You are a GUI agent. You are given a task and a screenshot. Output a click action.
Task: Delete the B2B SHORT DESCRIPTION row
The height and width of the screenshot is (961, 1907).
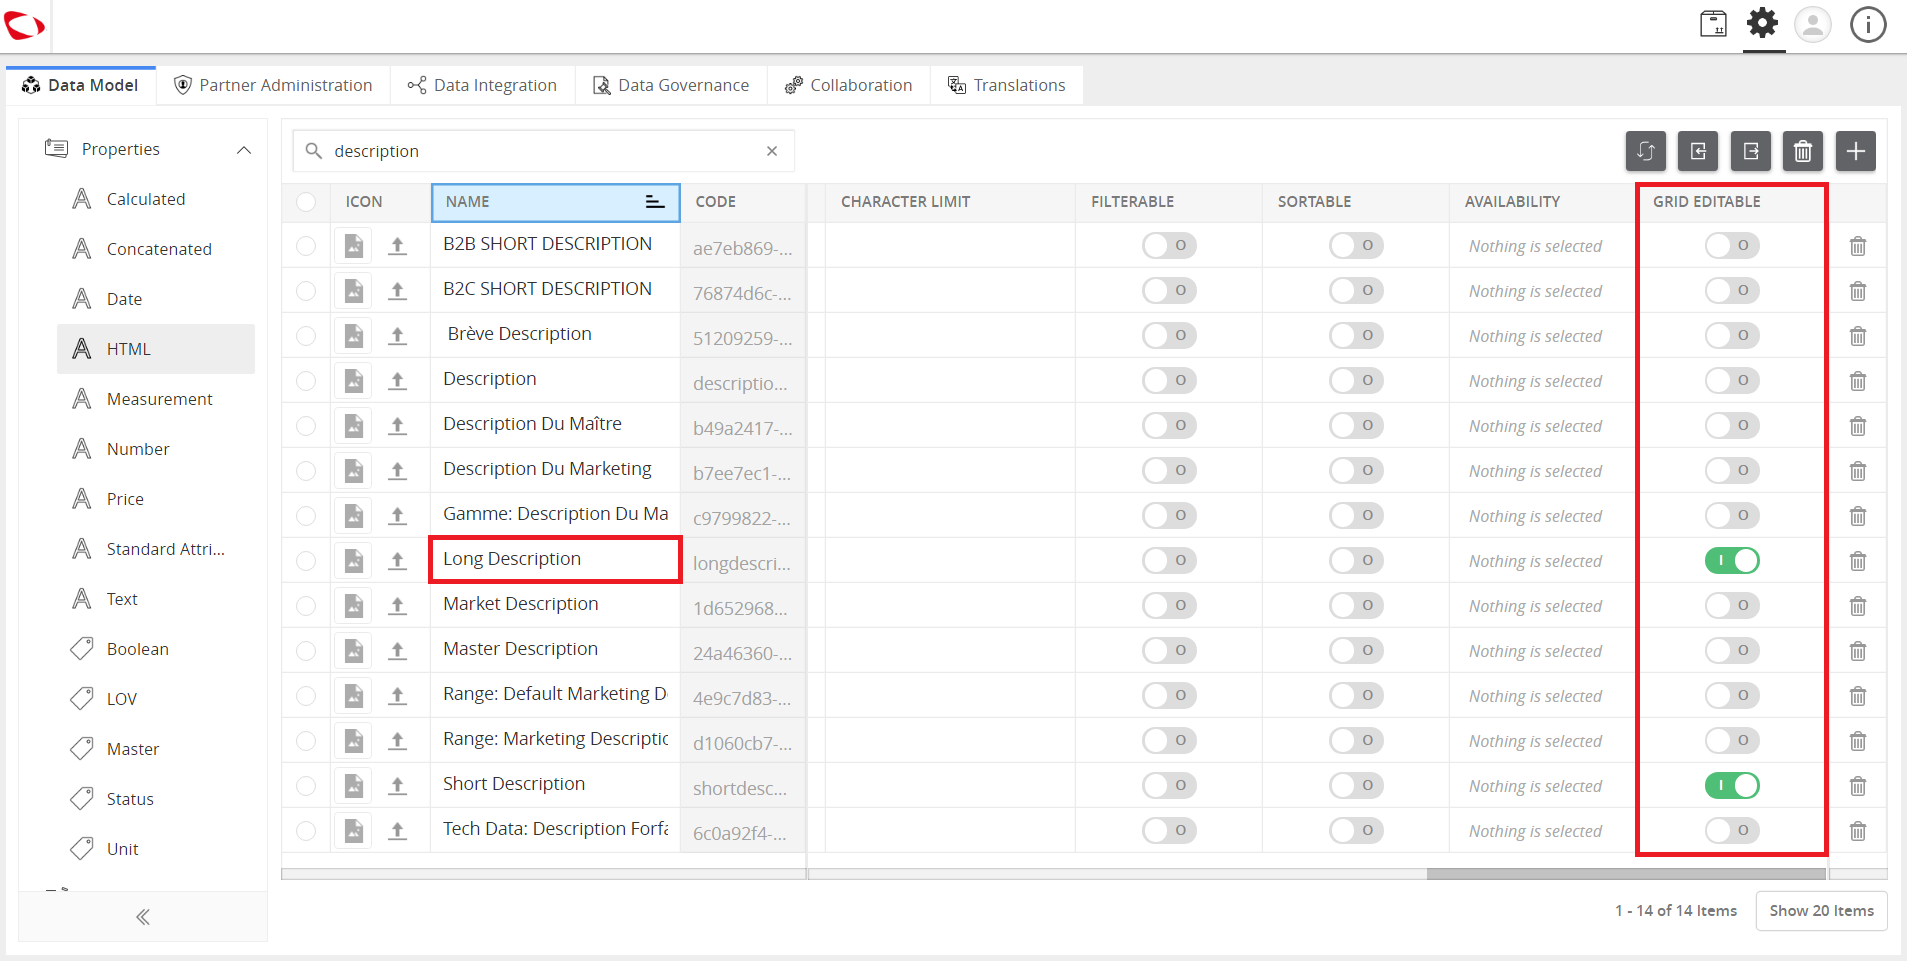click(x=1857, y=246)
